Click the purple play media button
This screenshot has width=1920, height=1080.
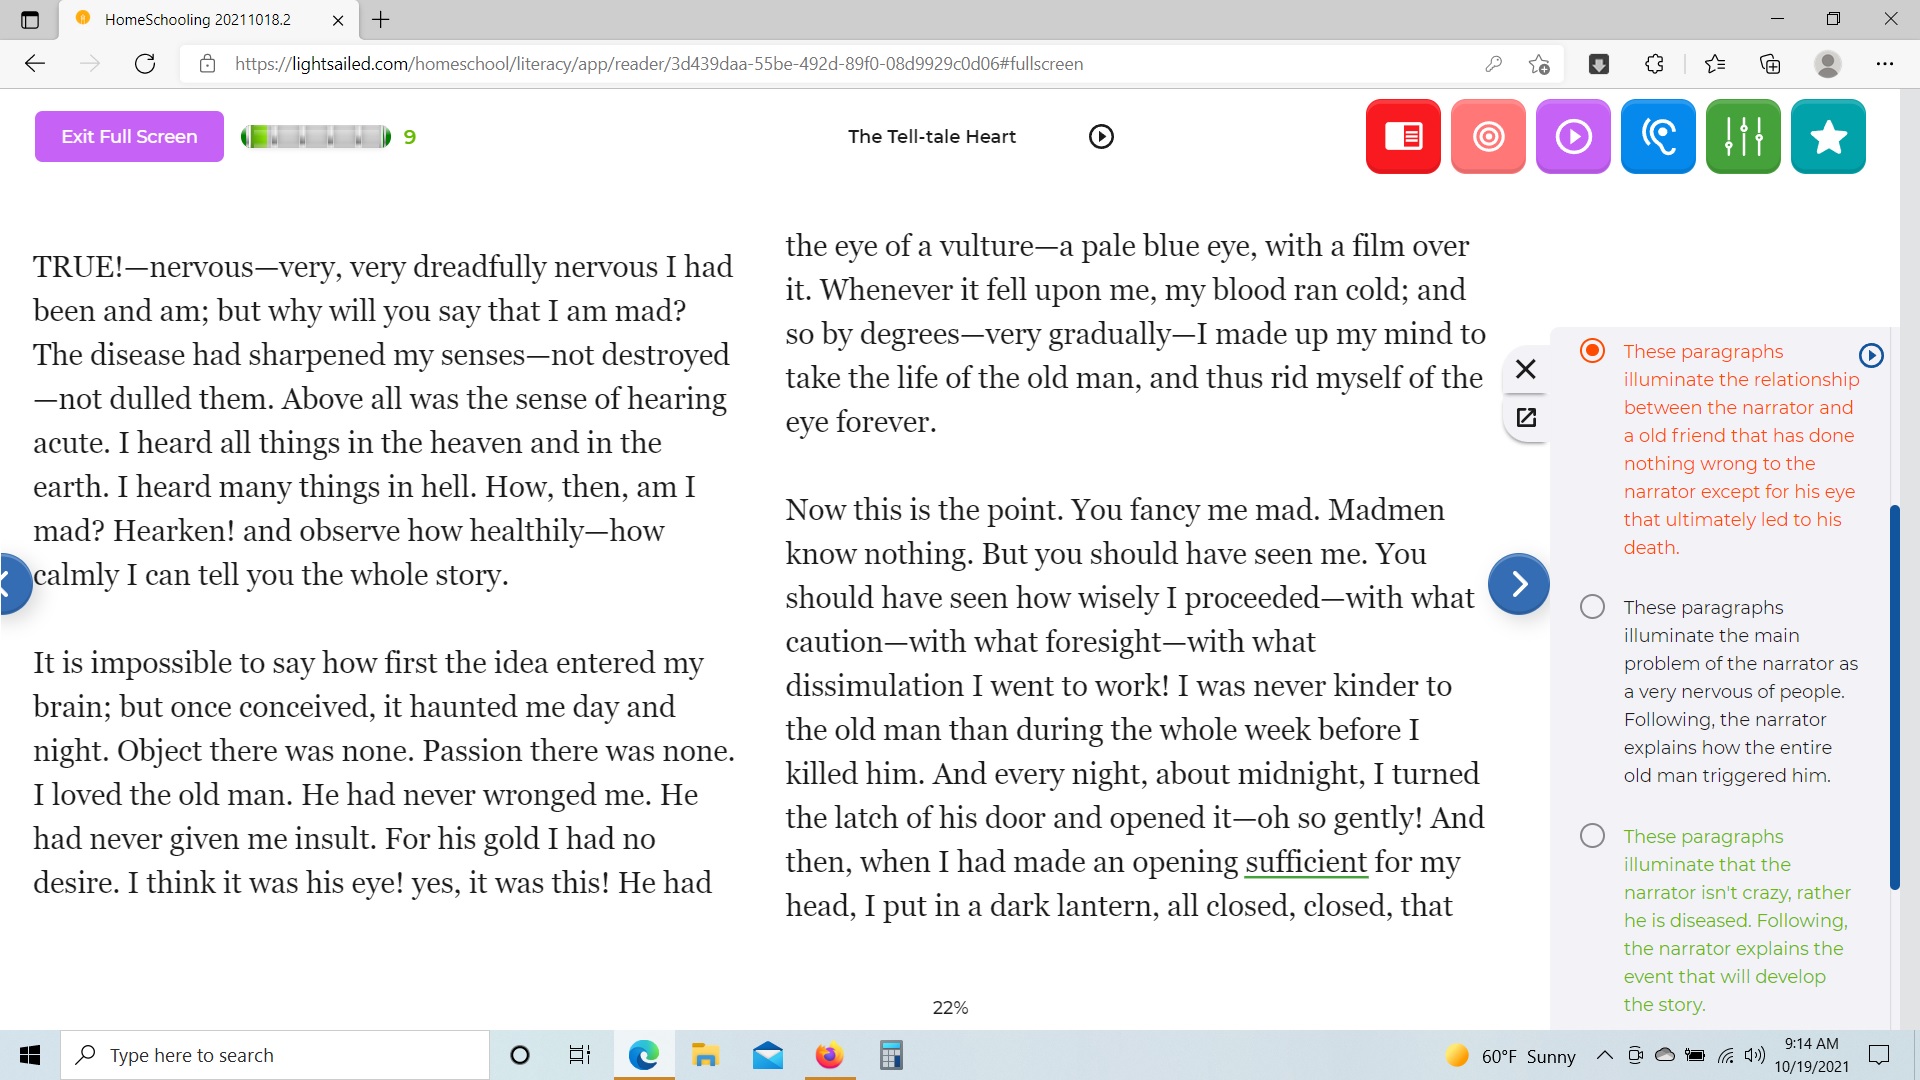coord(1572,137)
